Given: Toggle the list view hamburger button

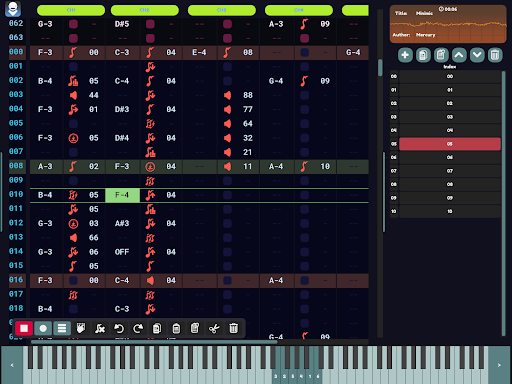Looking at the screenshot, I should coord(62,328).
